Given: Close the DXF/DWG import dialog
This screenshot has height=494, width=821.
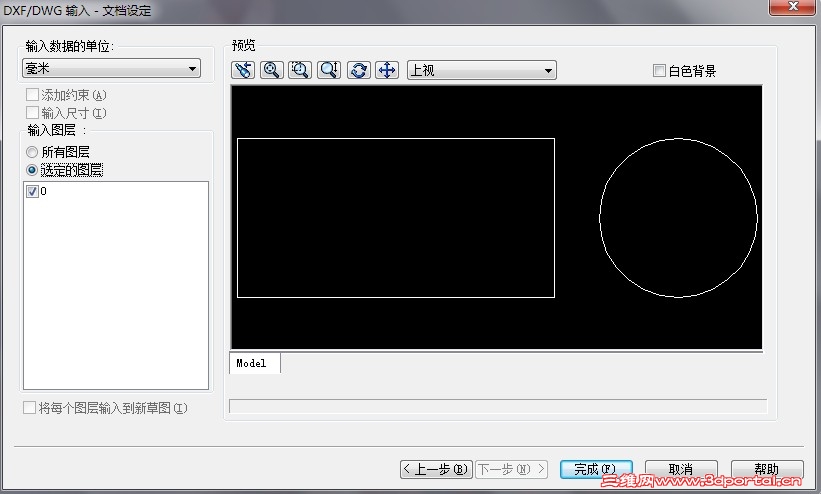Looking at the screenshot, I should (792, 6).
